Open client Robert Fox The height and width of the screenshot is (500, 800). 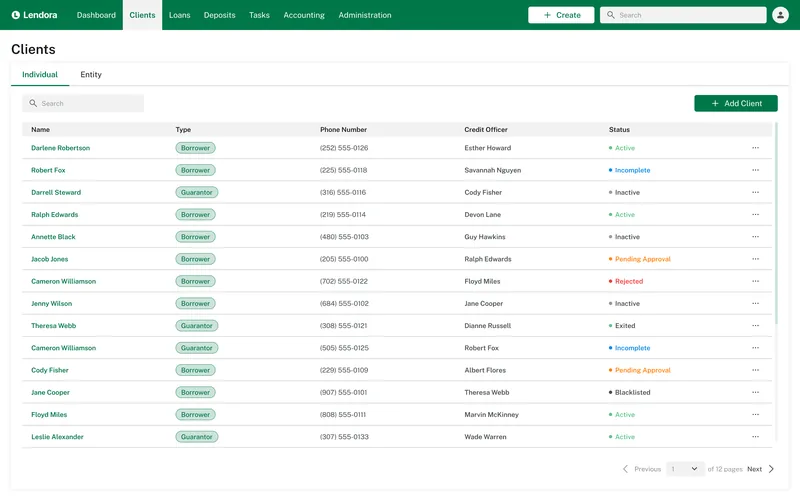pos(48,170)
